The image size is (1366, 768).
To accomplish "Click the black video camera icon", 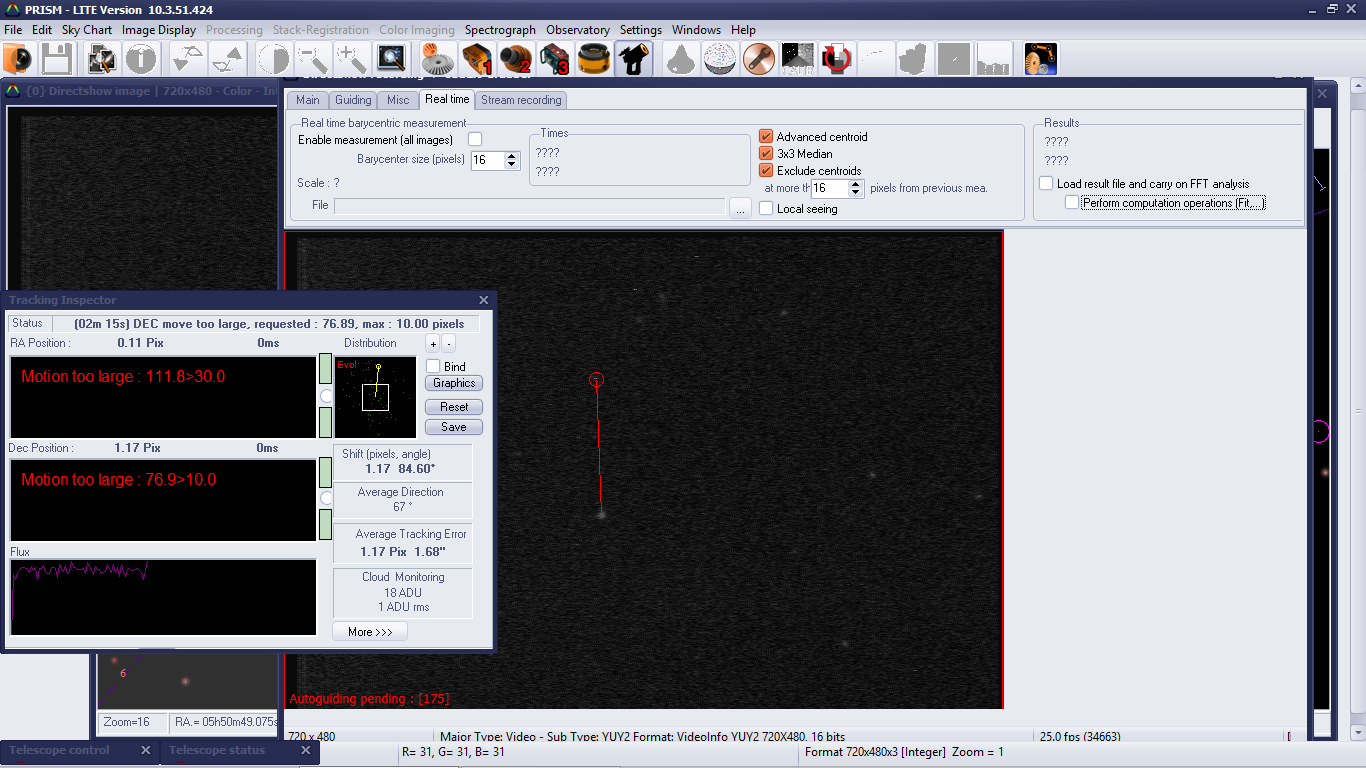I will point(634,59).
